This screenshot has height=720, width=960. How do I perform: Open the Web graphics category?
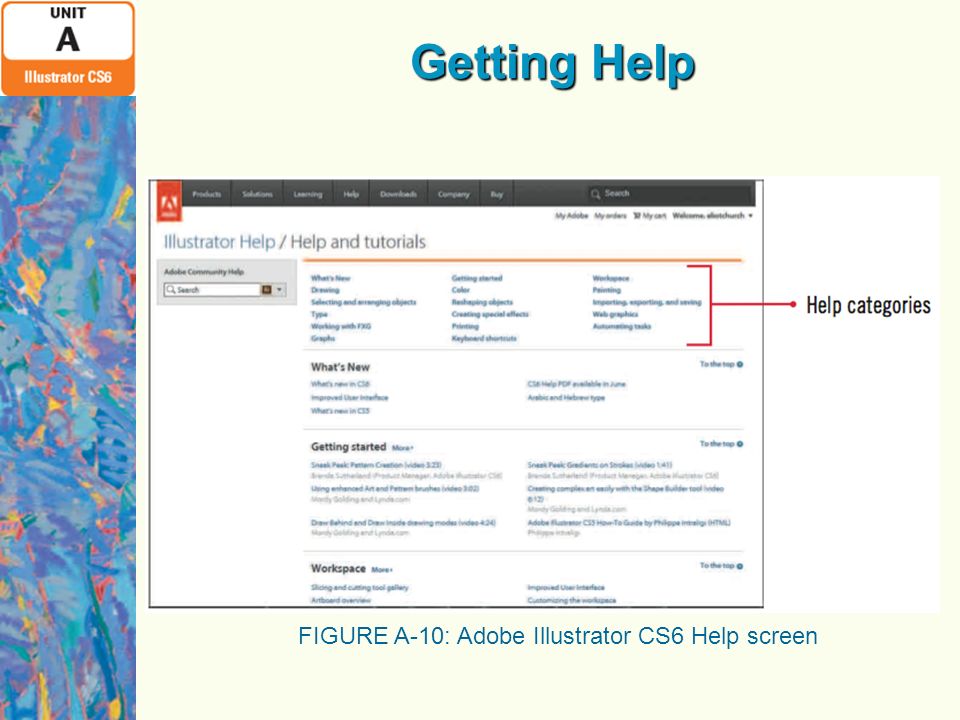(615, 314)
